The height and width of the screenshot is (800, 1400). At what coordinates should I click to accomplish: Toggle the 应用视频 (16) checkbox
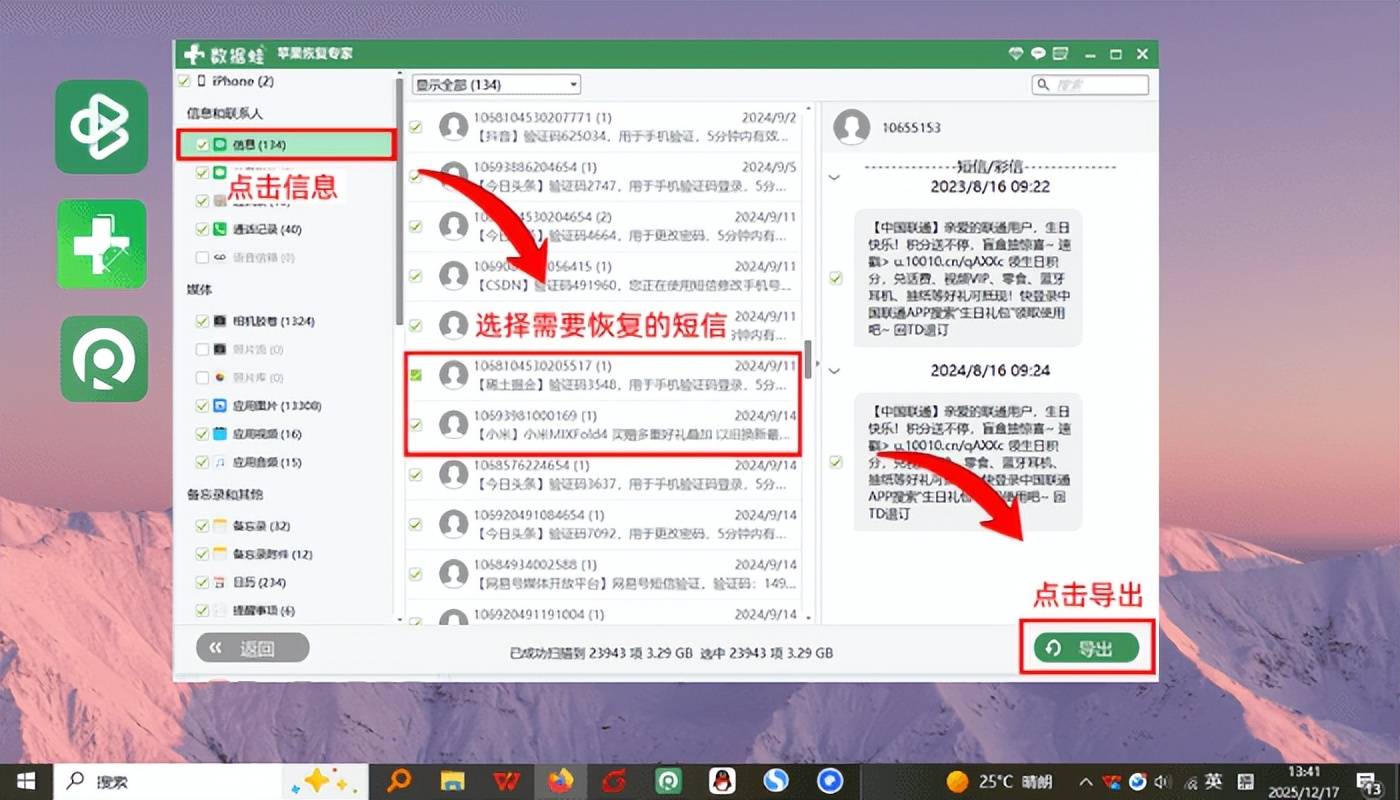(203, 434)
